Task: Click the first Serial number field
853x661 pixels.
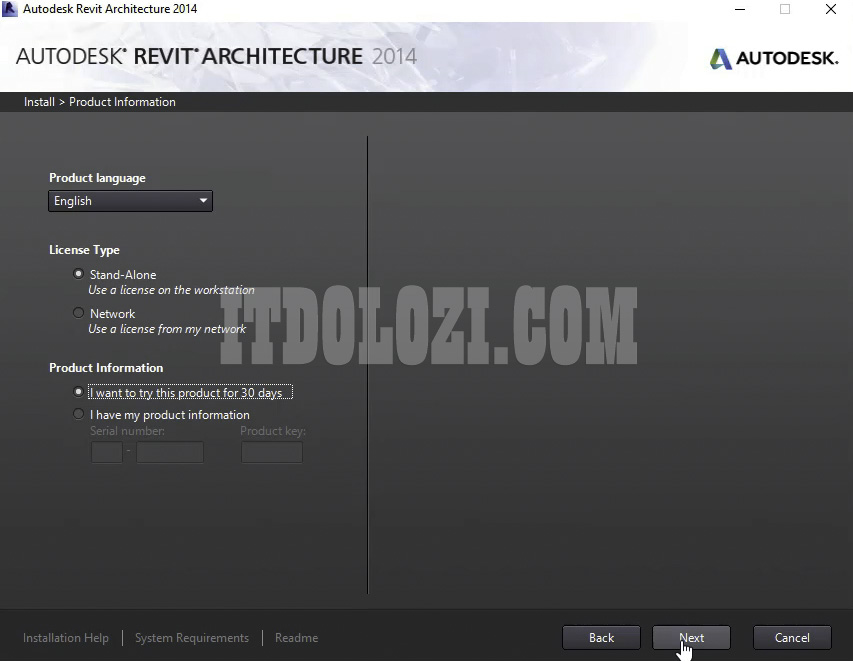Action: (106, 453)
